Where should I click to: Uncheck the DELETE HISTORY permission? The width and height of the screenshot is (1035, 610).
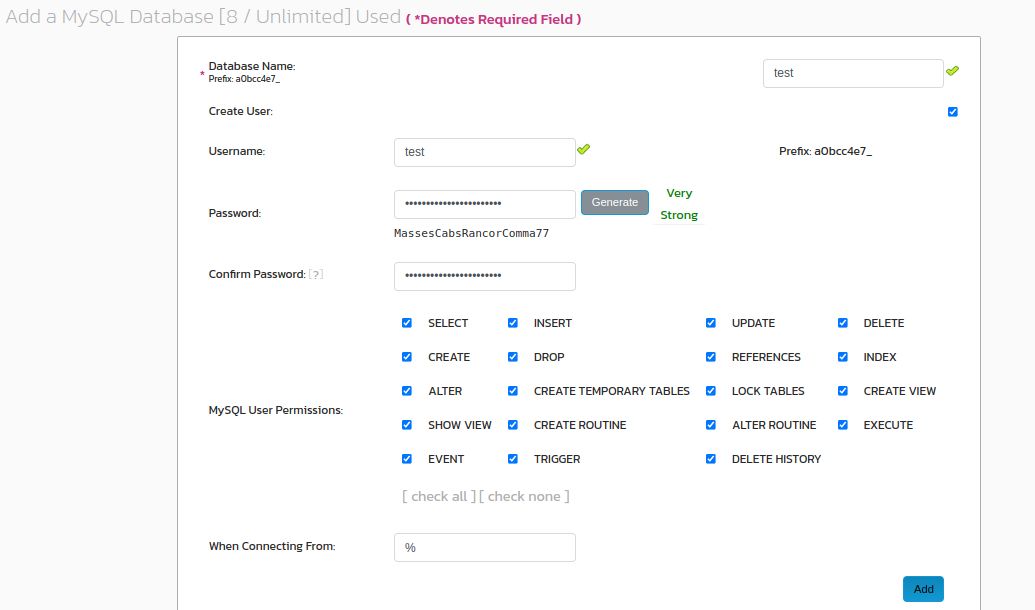(x=711, y=458)
